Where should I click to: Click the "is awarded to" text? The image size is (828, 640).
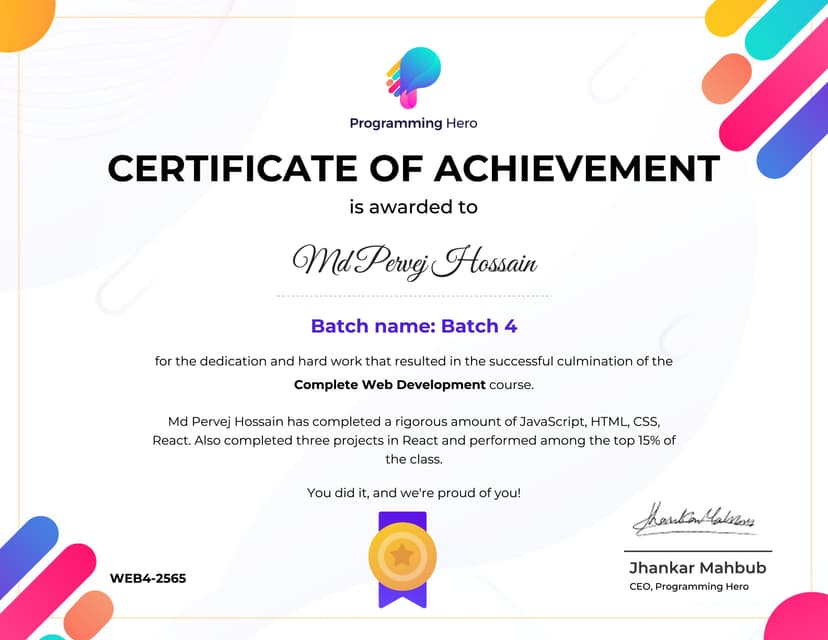tap(413, 208)
